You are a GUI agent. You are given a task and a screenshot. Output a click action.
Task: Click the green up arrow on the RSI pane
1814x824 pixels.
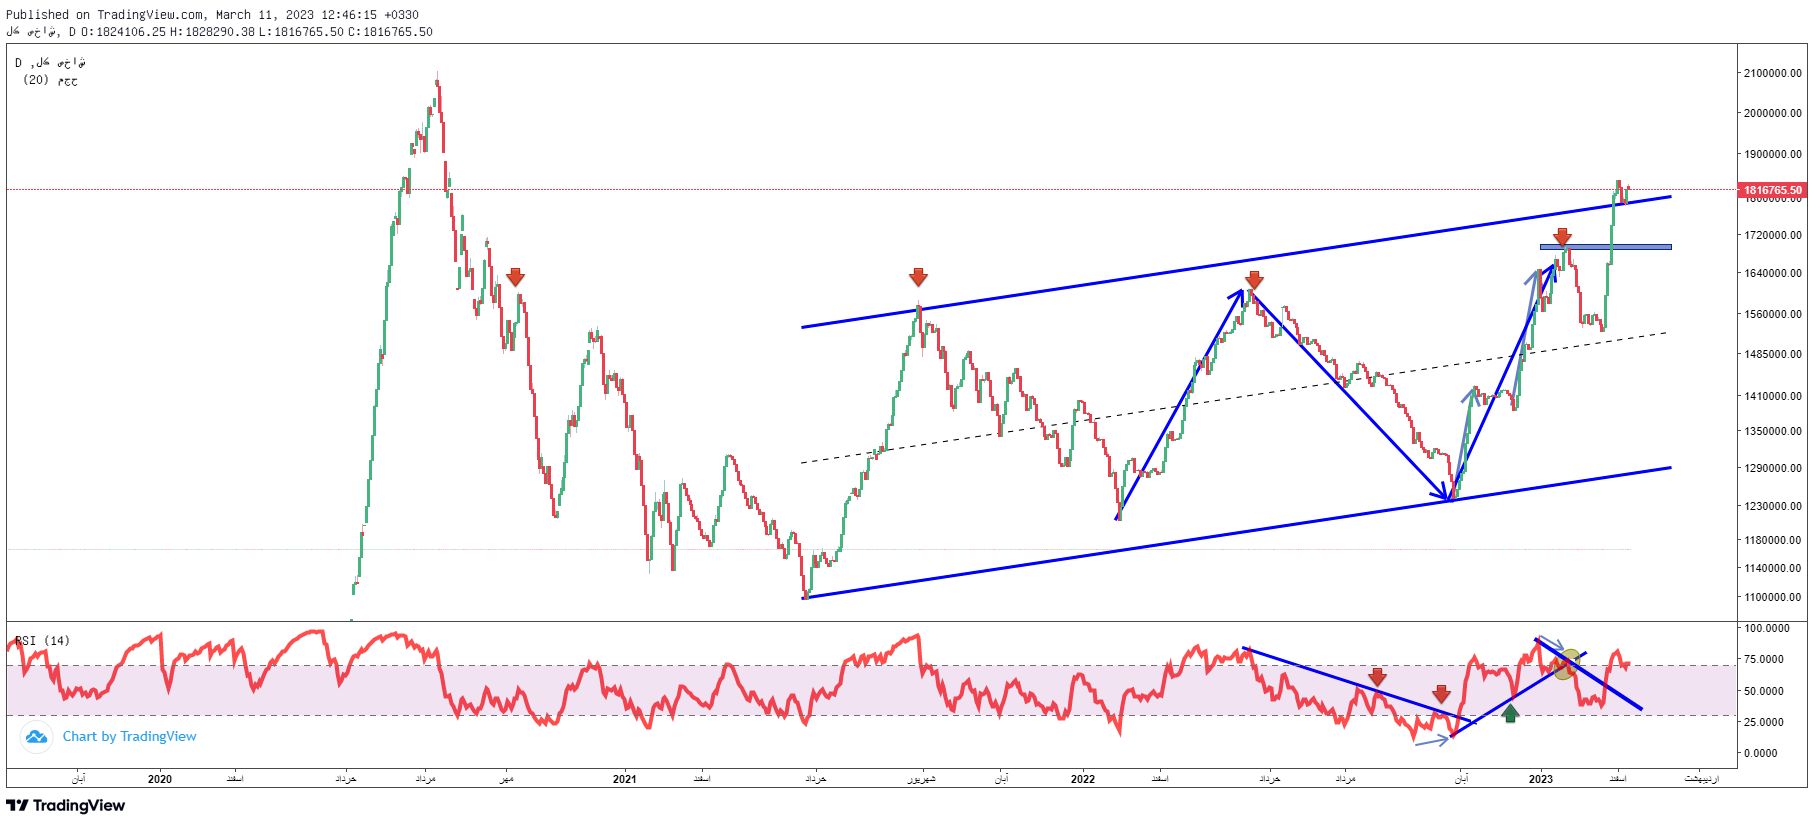click(1510, 713)
